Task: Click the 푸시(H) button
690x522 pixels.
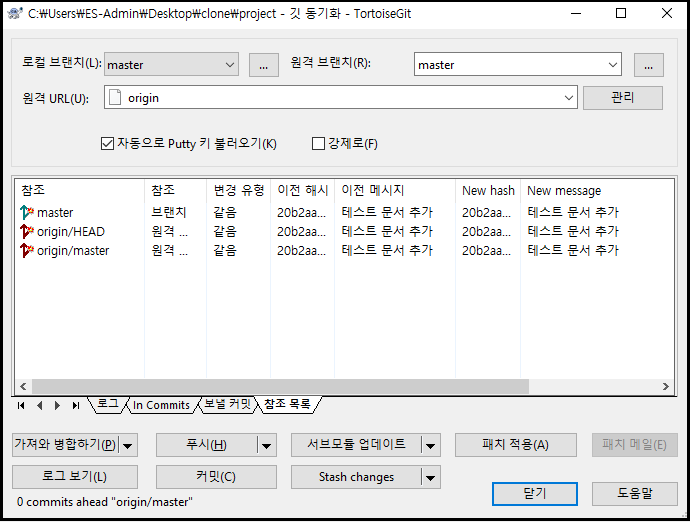Action: click(206, 445)
